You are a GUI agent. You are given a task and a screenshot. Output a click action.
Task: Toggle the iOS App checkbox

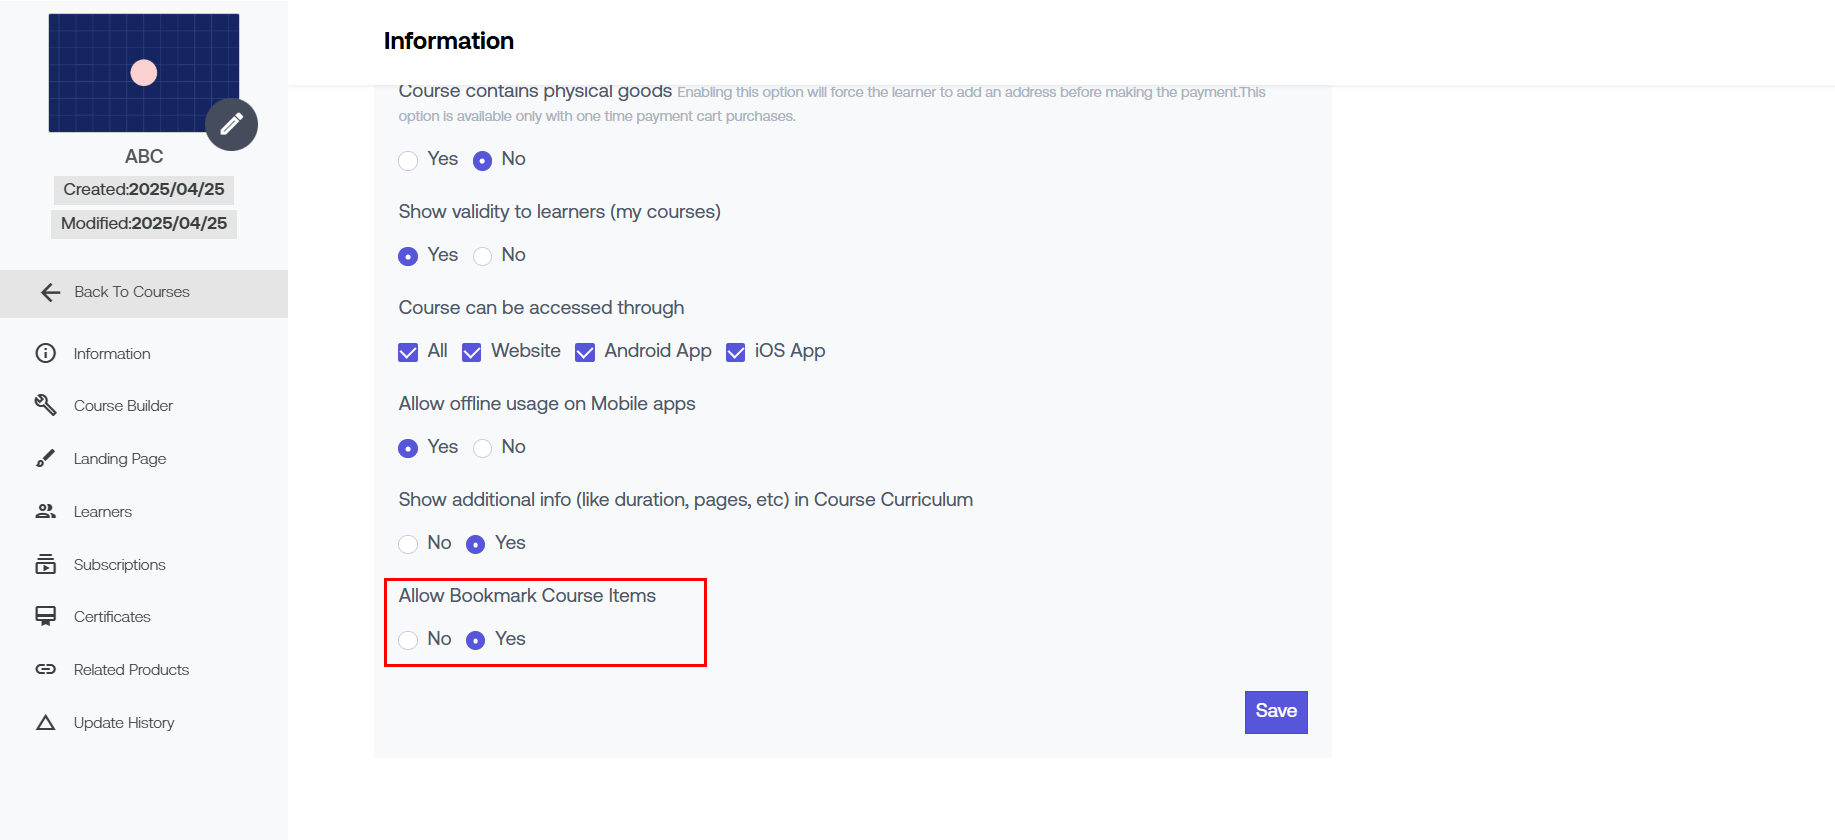736,352
